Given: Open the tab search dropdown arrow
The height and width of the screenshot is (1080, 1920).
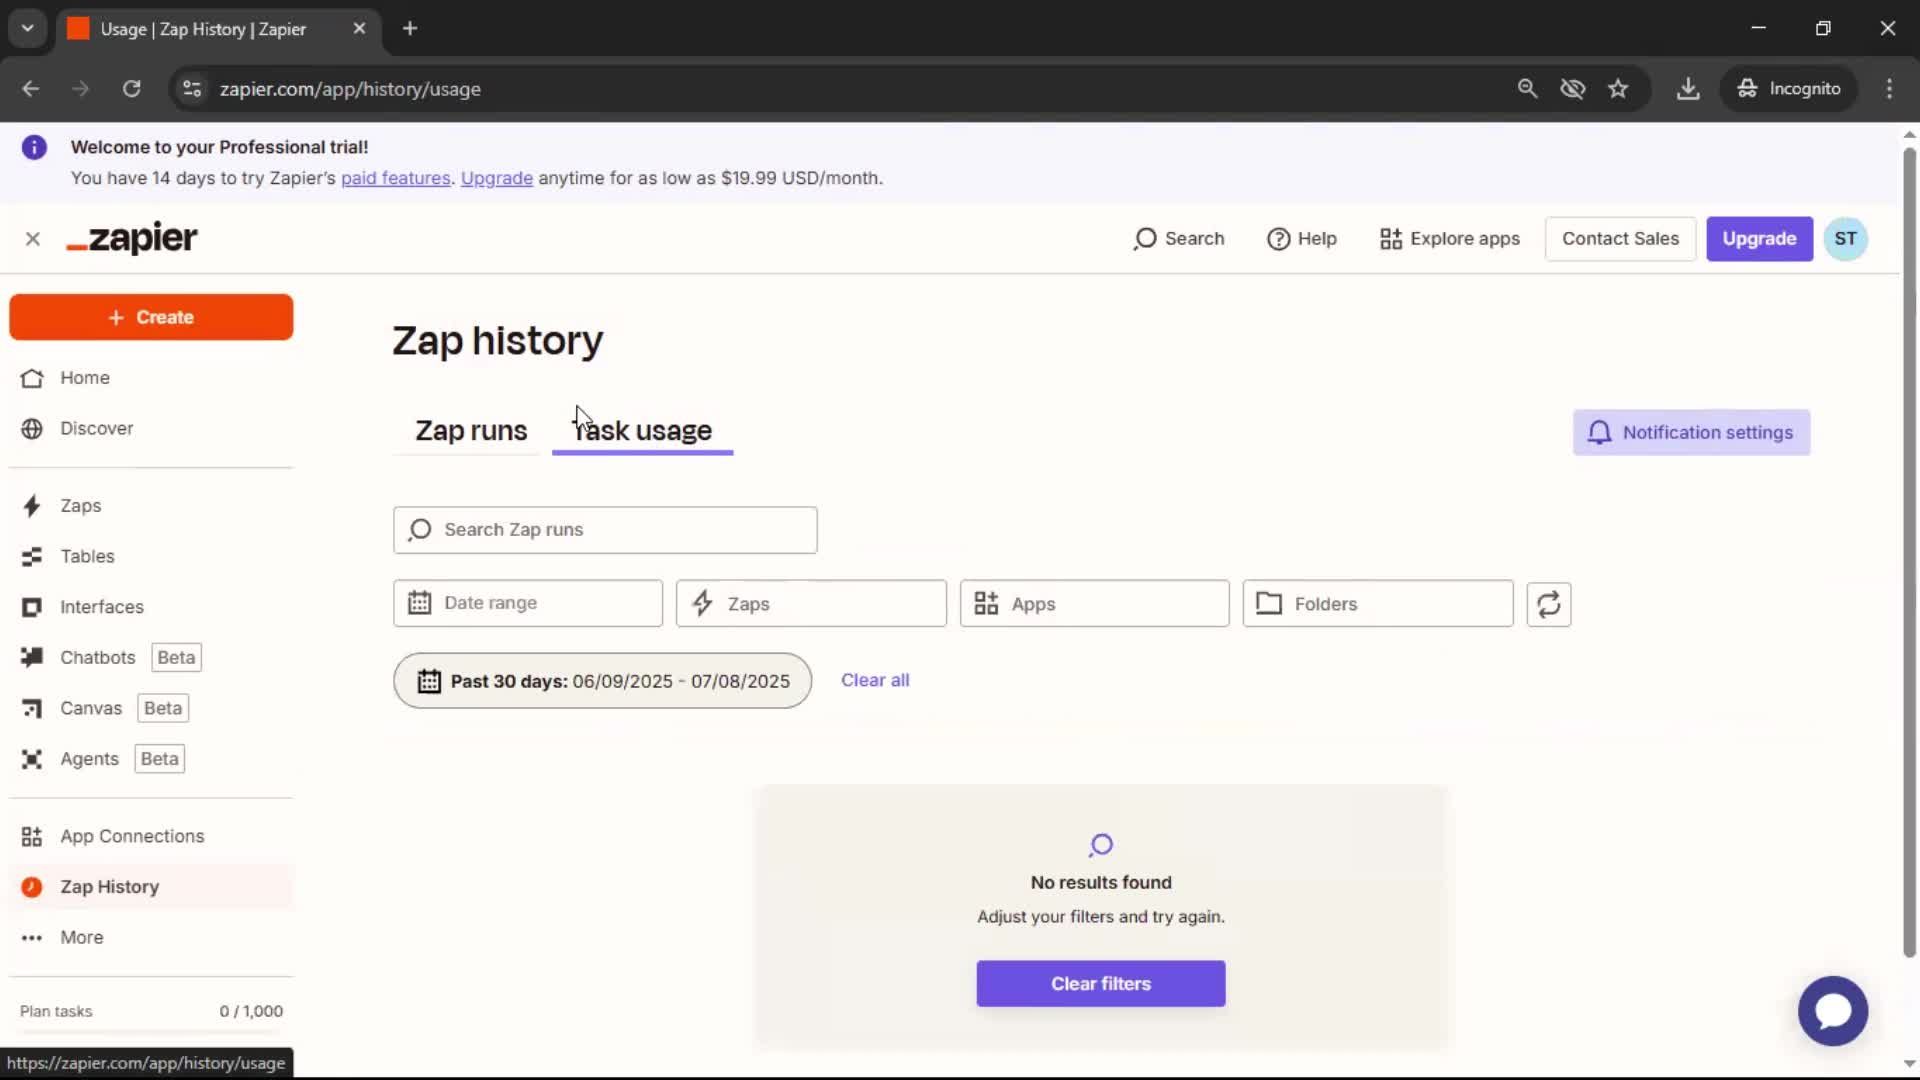Looking at the screenshot, I should (27, 29).
